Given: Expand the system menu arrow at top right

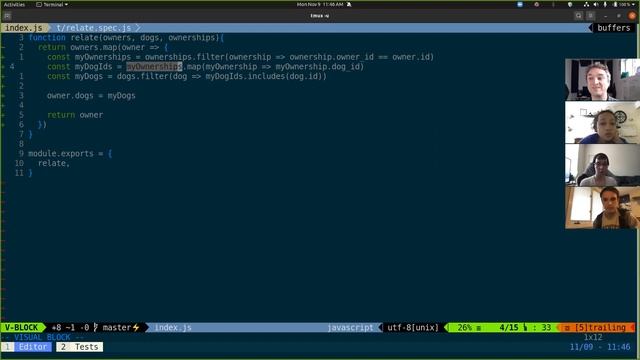Looking at the screenshot, I should [633, 4].
